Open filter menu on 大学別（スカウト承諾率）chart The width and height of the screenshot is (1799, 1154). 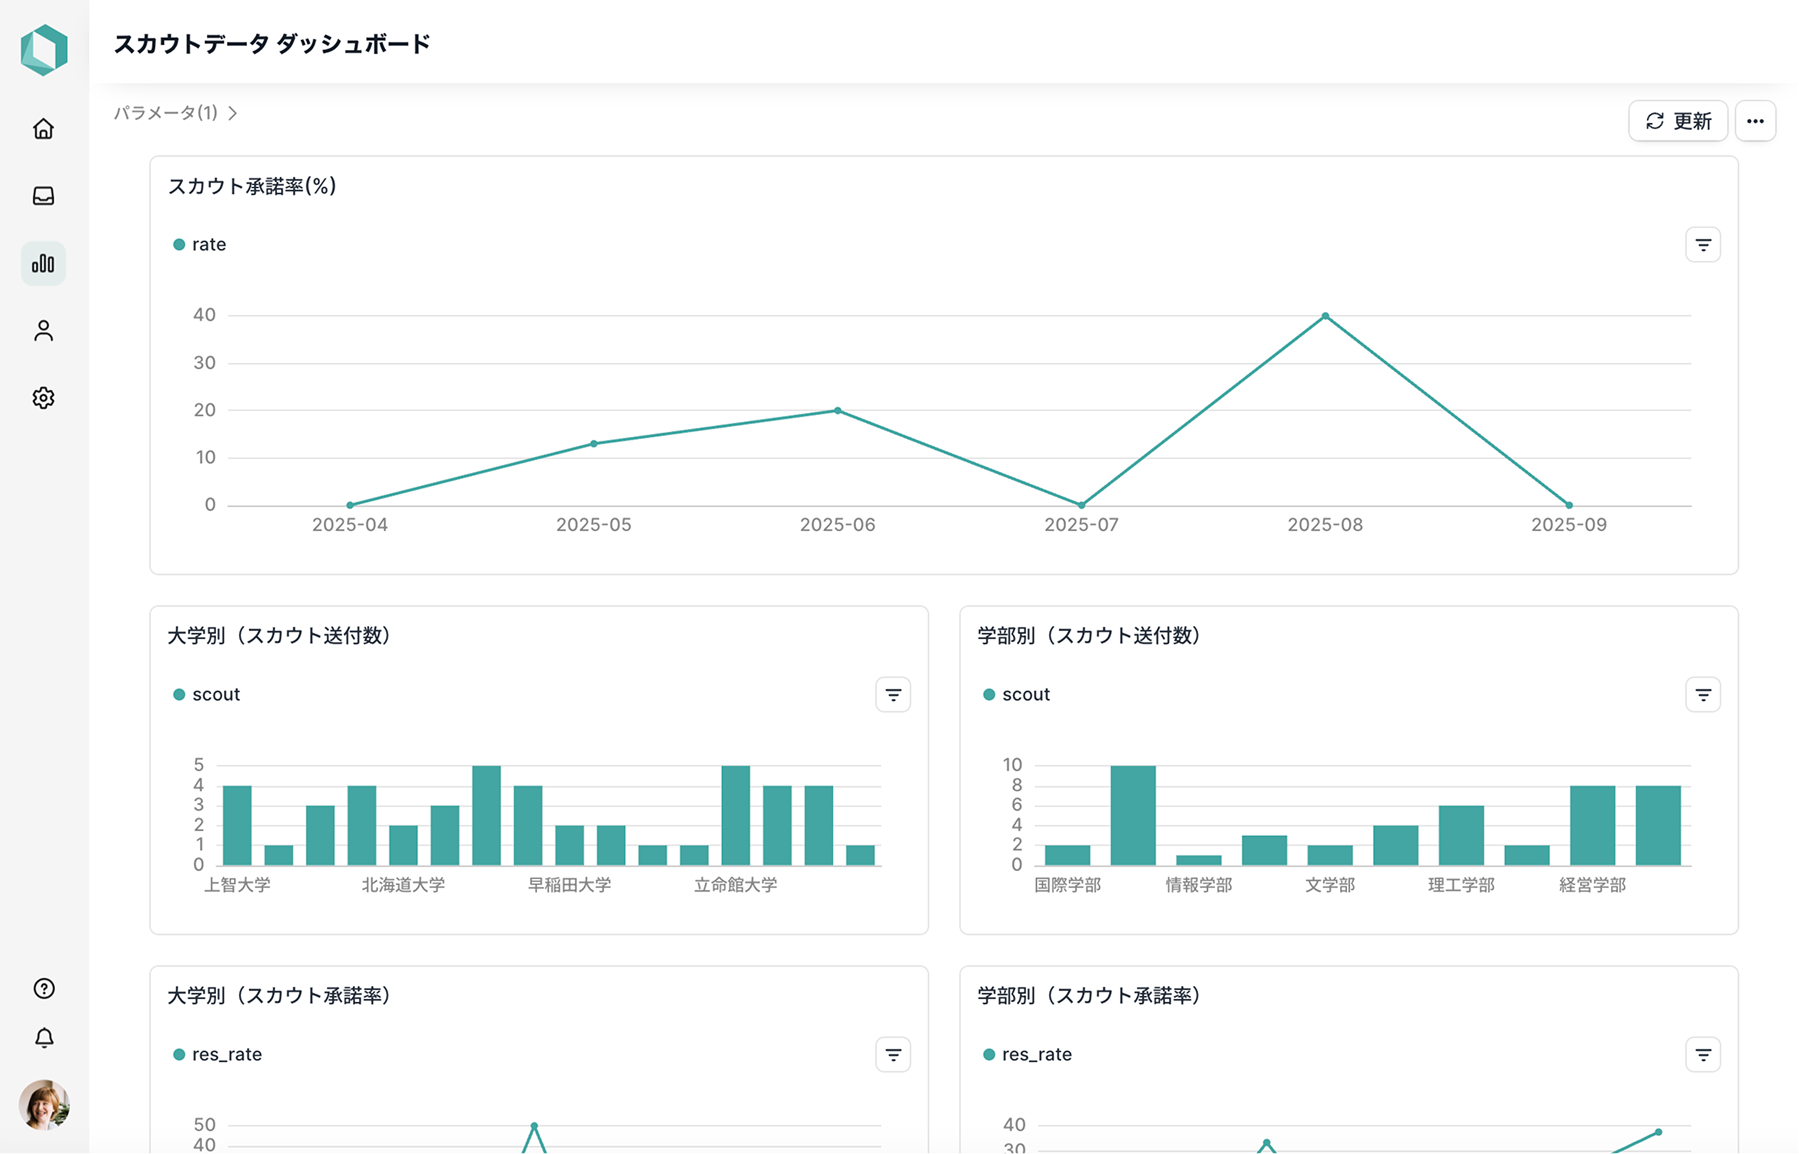click(x=893, y=1054)
